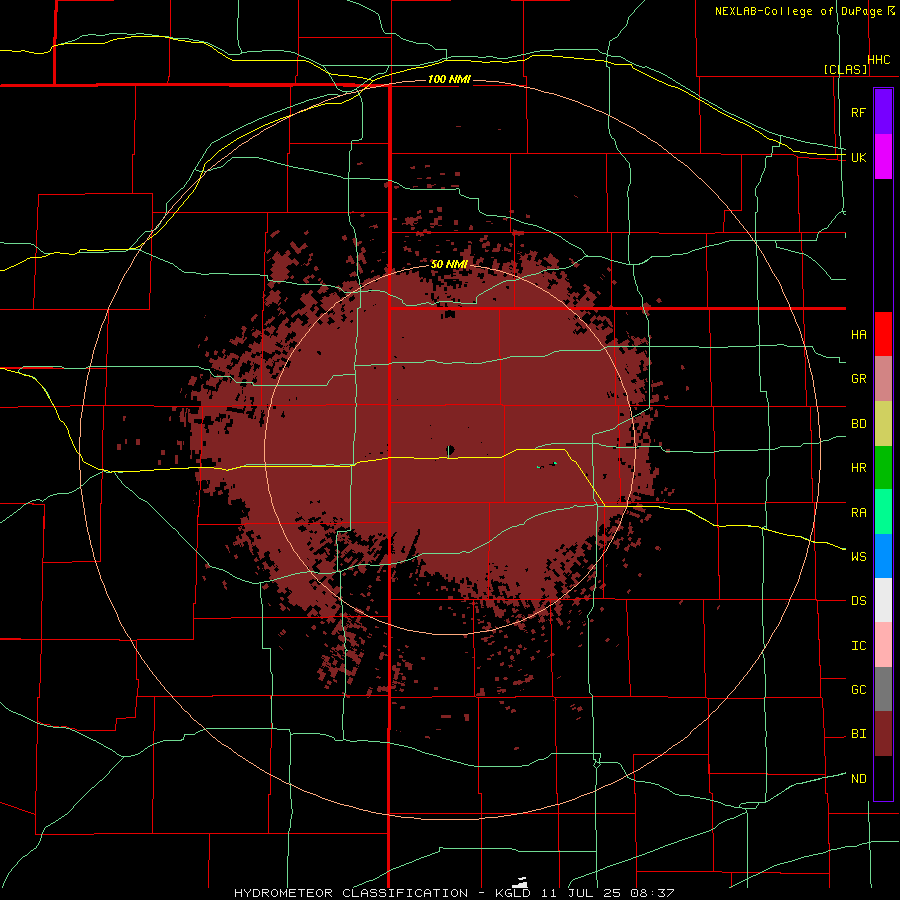Click the dusty pink GR legend swatch
900x900 pixels.
[883, 378]
